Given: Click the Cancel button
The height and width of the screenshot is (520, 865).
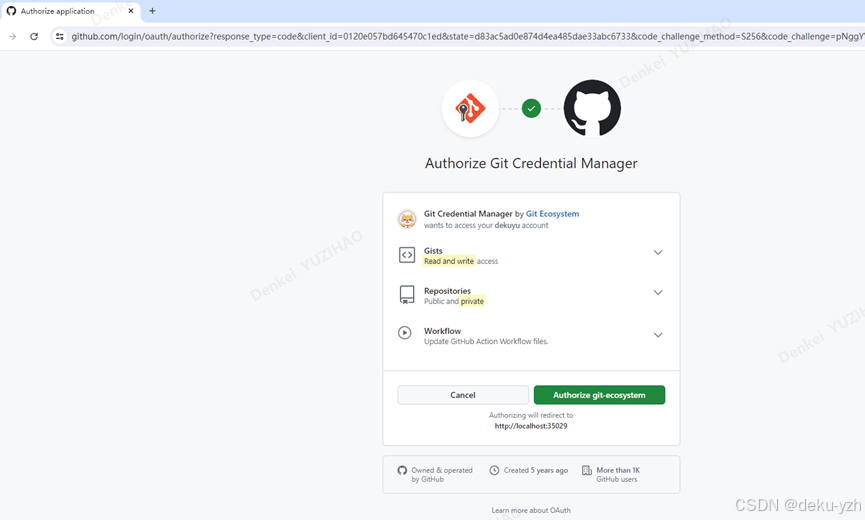Looking at the screenshot, I should [463, 395].
